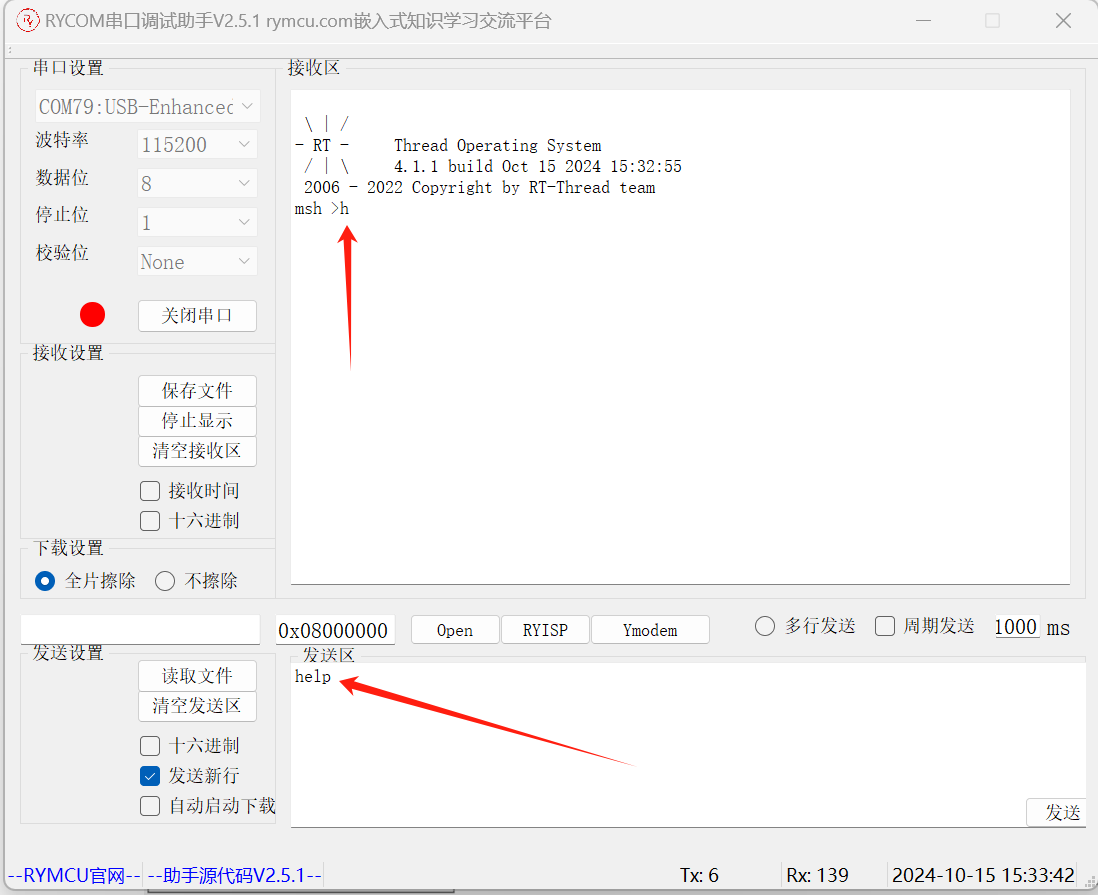Enable the 接收时间 checkbox

150,491
